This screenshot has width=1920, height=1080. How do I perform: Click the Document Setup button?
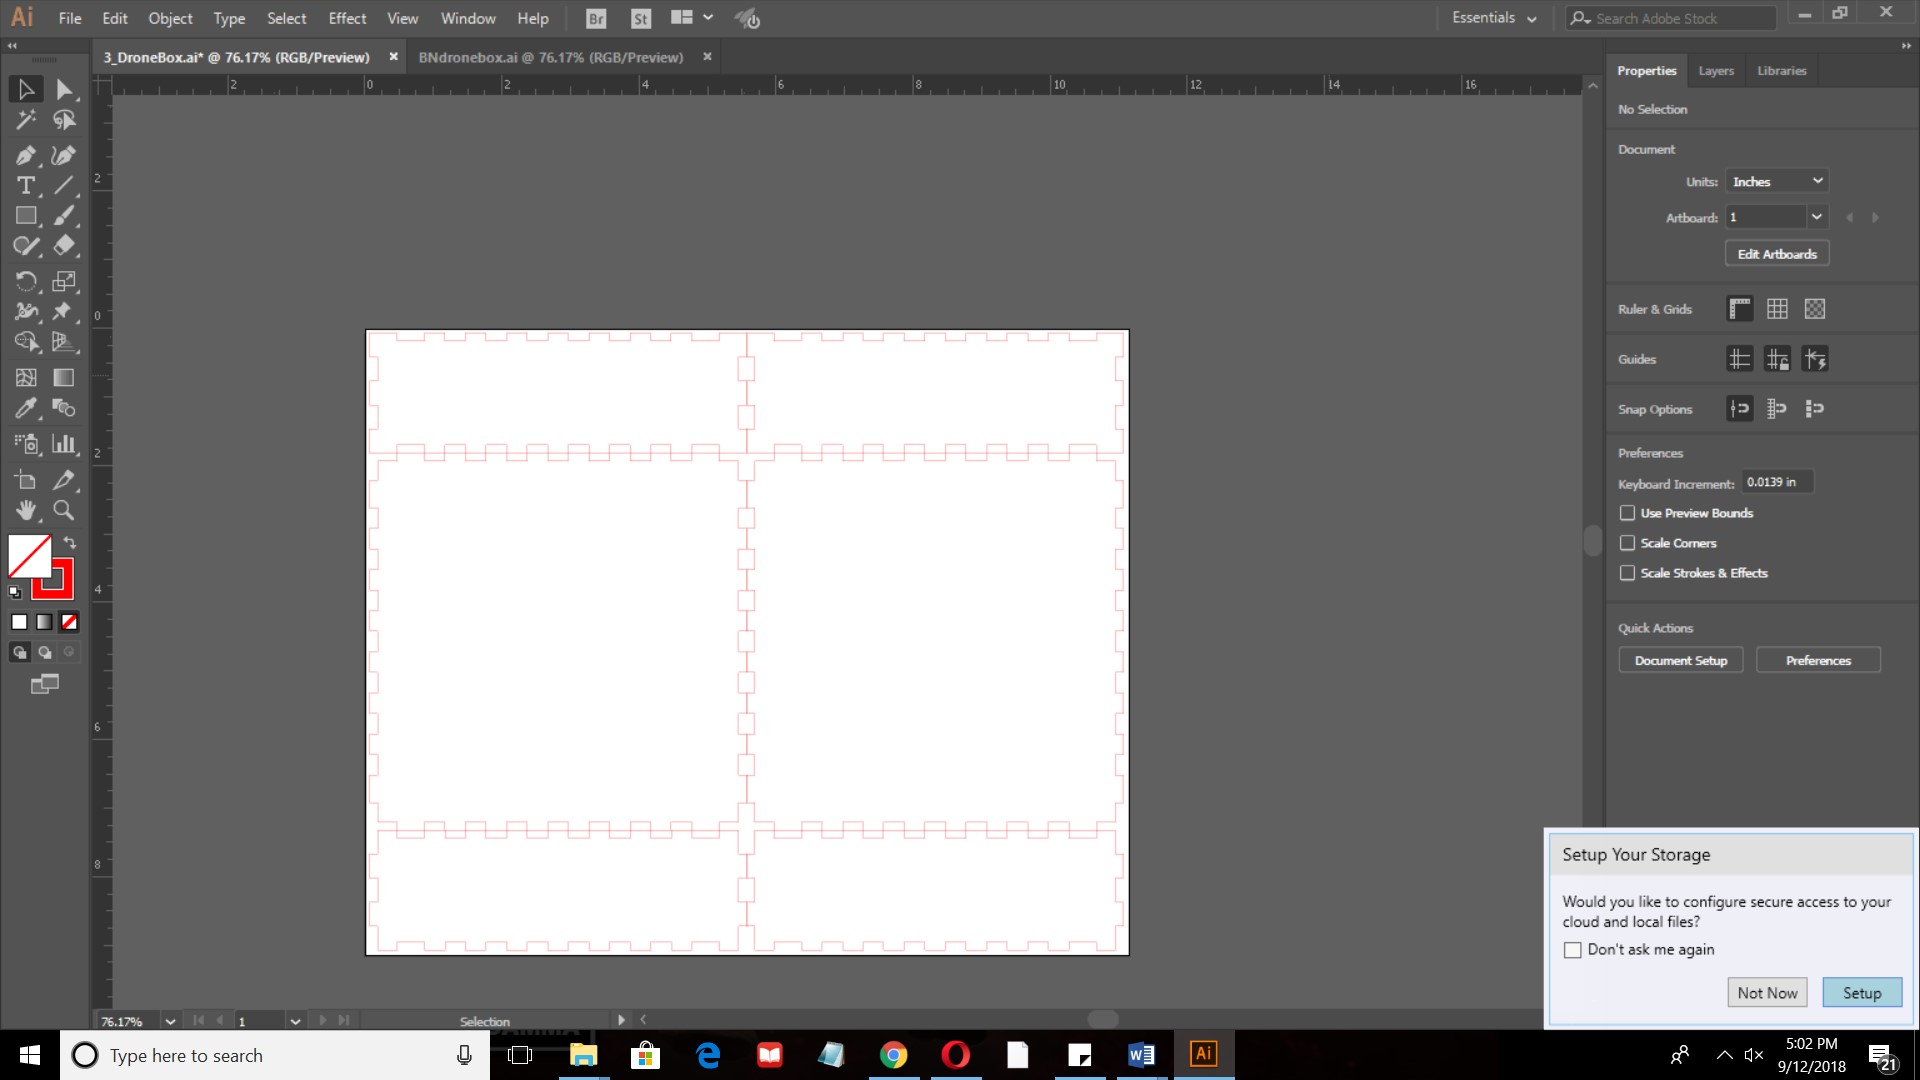(1680, 661)
